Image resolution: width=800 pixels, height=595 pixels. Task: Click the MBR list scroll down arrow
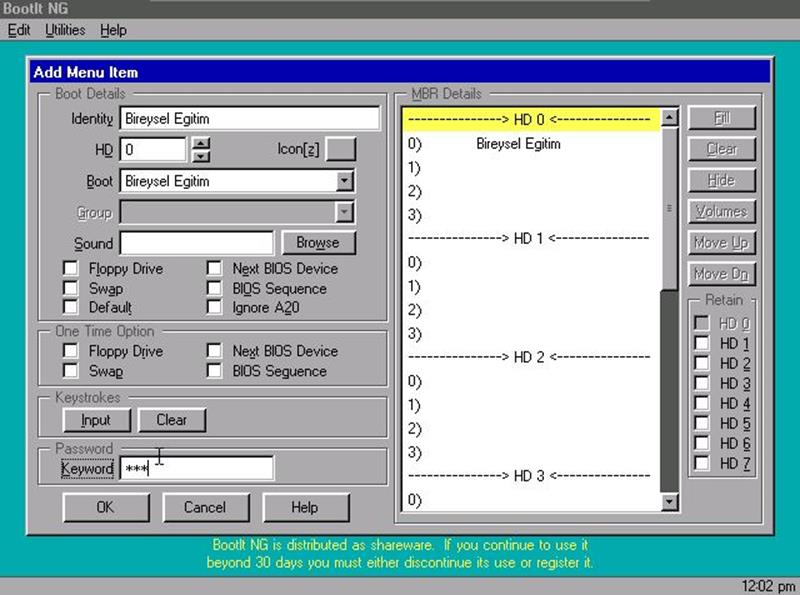[669, 503]
